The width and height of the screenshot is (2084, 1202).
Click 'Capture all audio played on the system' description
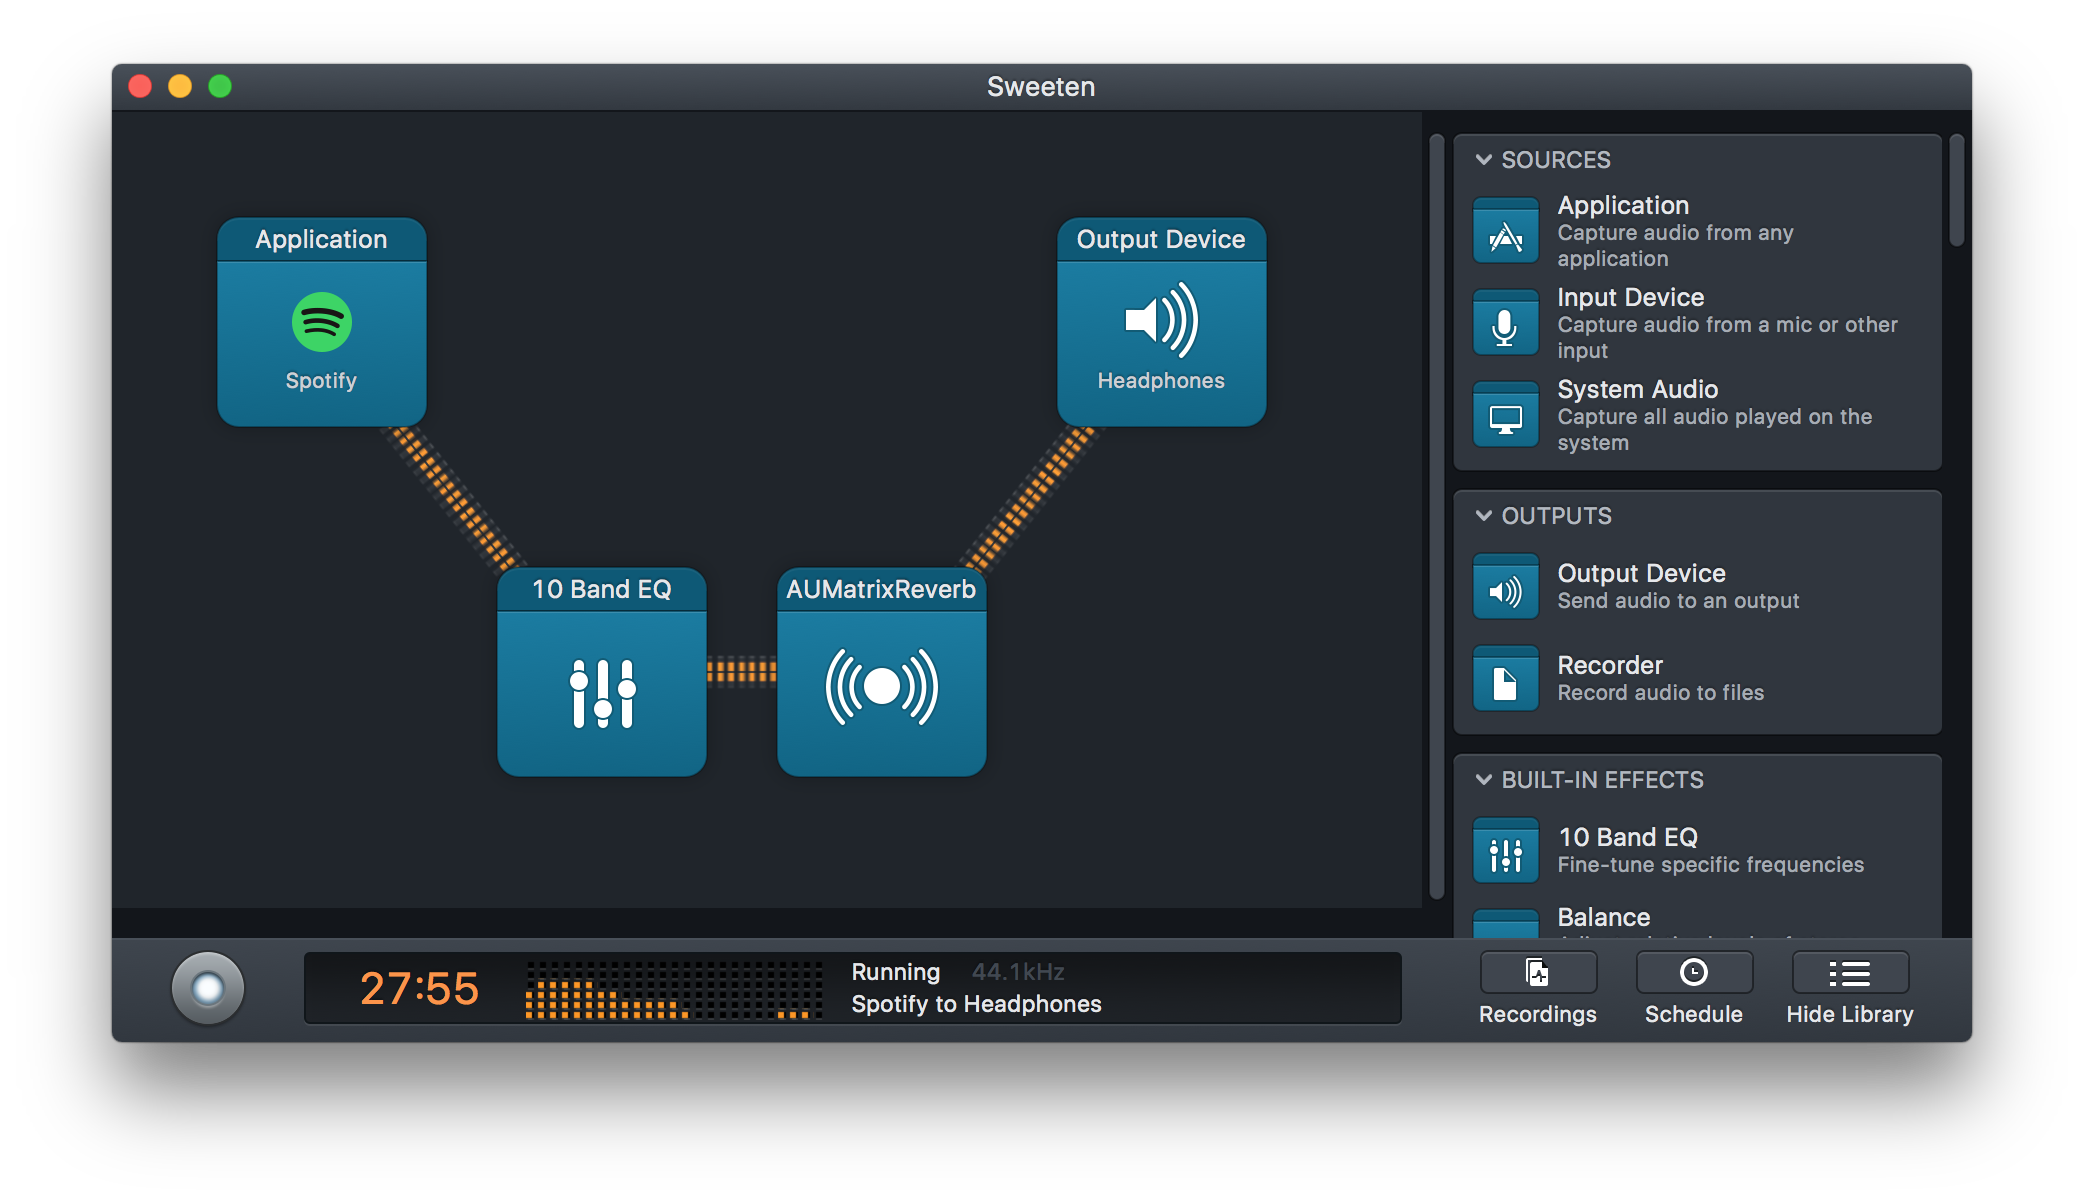[x=1714, y=430]
